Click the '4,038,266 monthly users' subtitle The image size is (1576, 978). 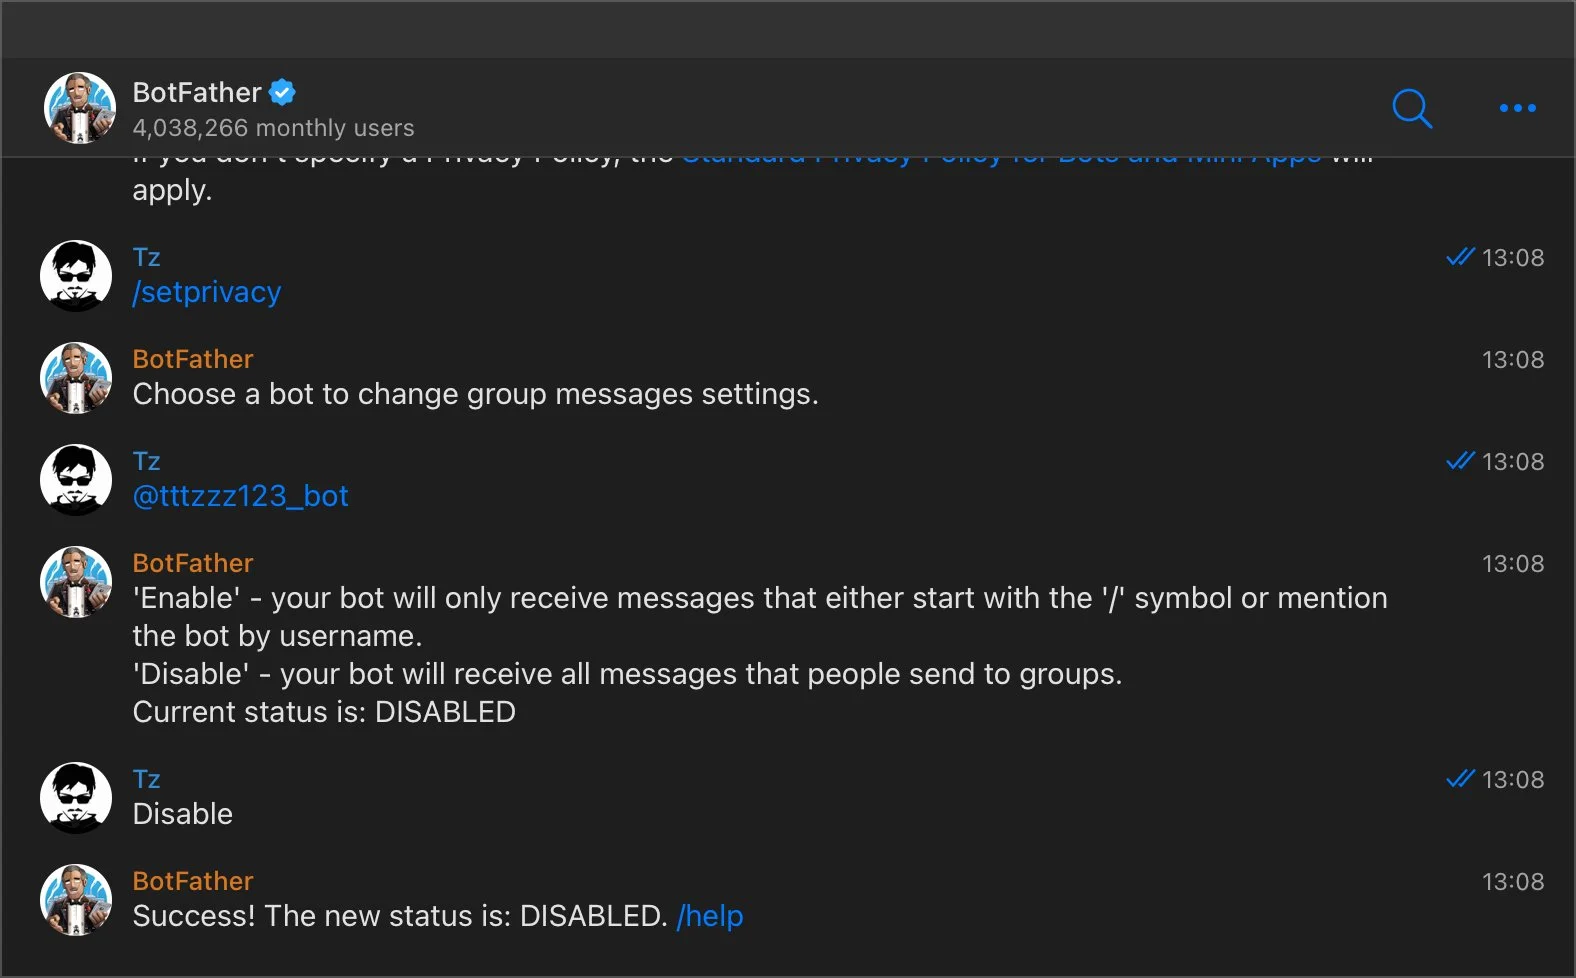[273, 128]
